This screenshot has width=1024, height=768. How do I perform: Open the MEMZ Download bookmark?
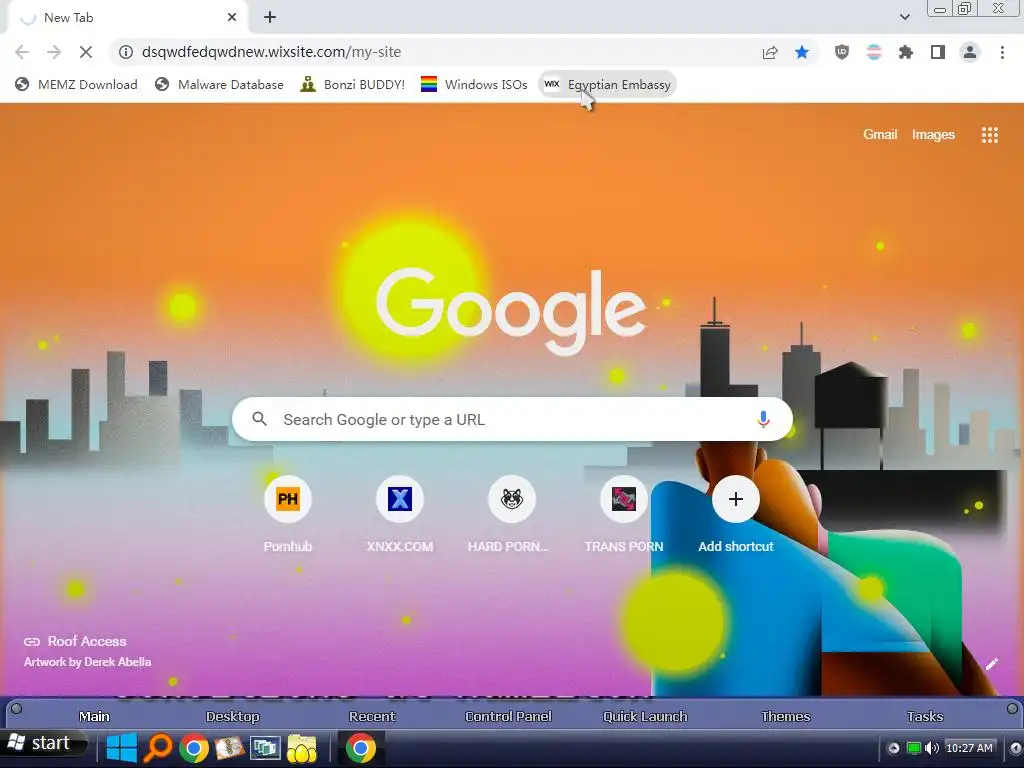click(x=76, y=84)
